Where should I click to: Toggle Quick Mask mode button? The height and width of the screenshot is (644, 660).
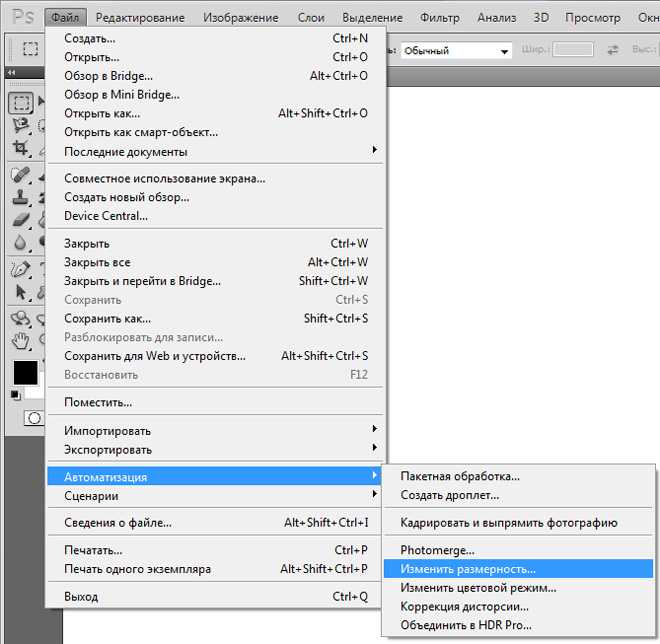tap(34, 418)
